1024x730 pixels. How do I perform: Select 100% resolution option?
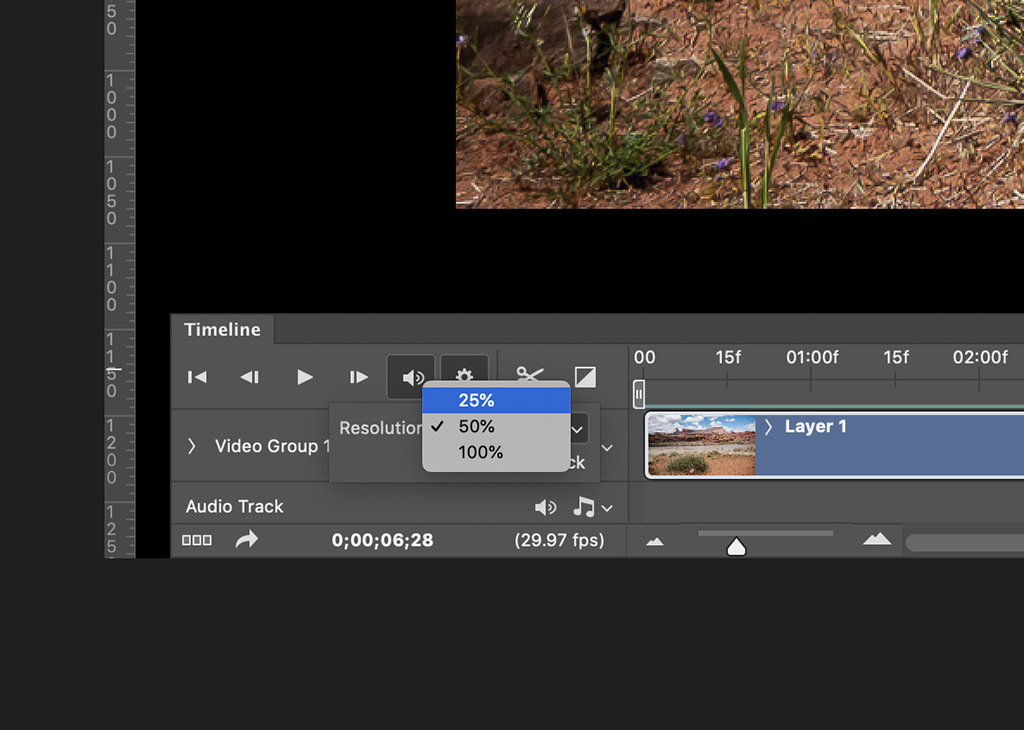(x=496, y=452)
